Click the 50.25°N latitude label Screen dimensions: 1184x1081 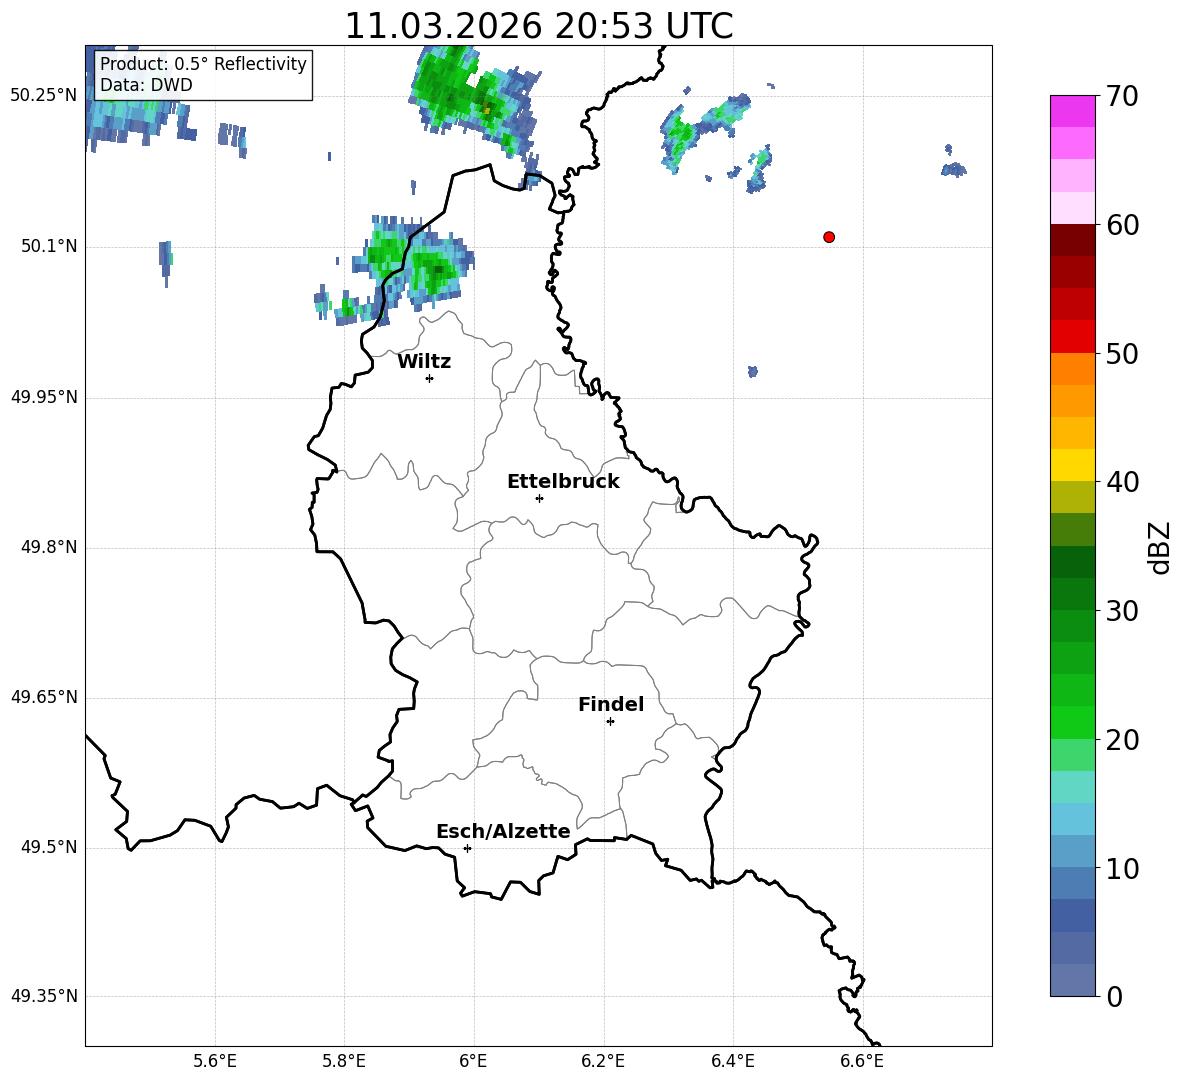click(x=44, y=96)
